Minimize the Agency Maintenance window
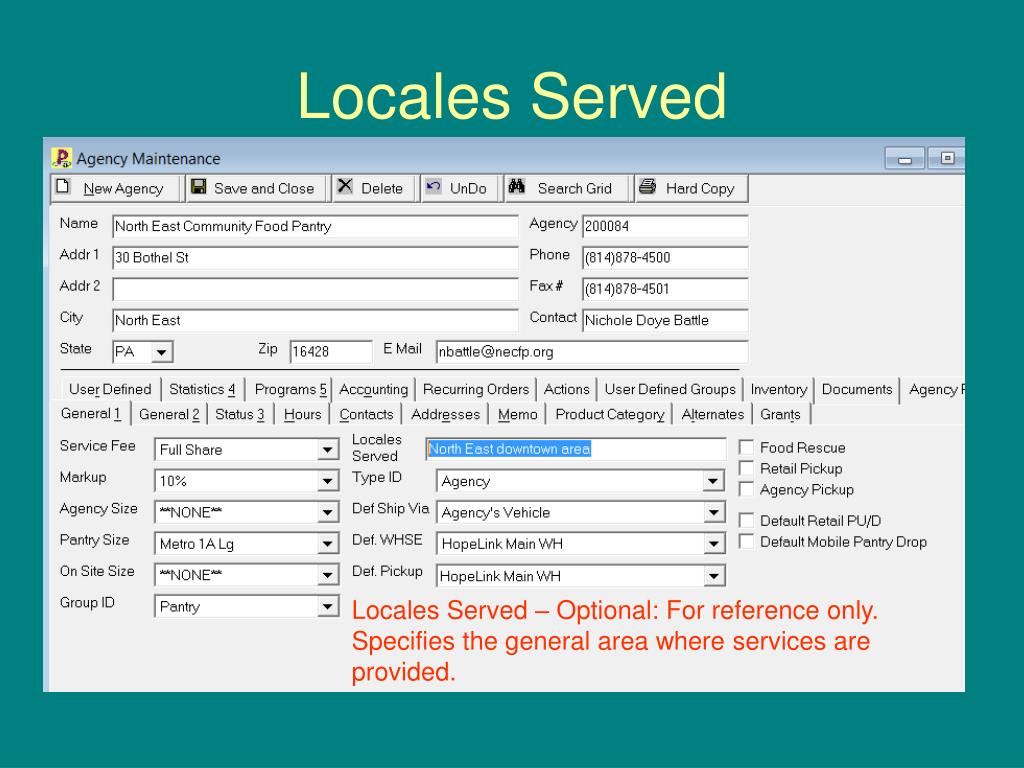1024x768 pixels. click(x=904, y=158)
